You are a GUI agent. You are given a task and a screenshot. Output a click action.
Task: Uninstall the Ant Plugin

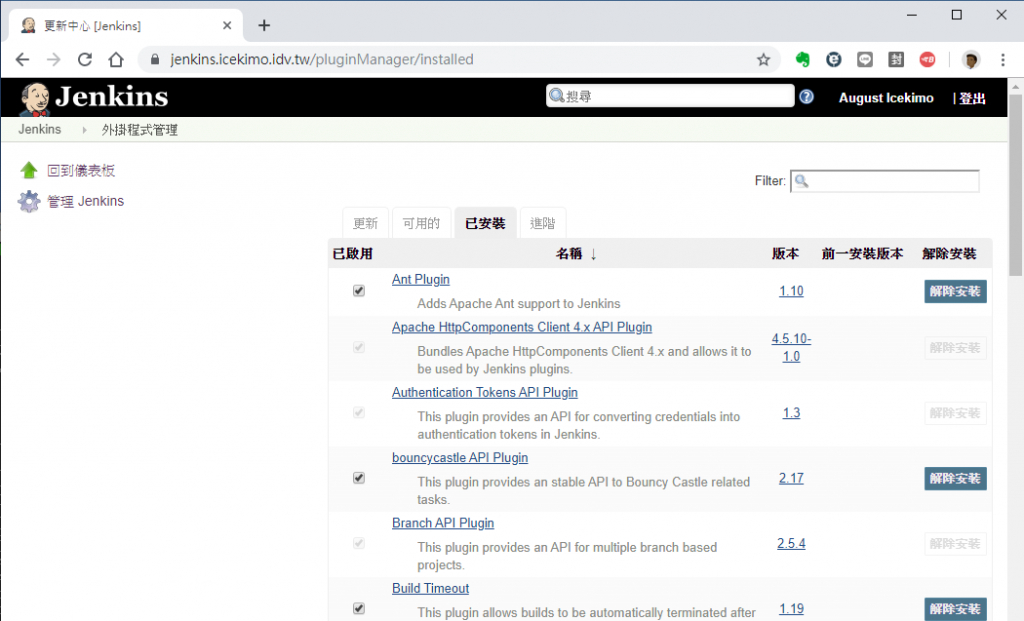click(955, 291)
